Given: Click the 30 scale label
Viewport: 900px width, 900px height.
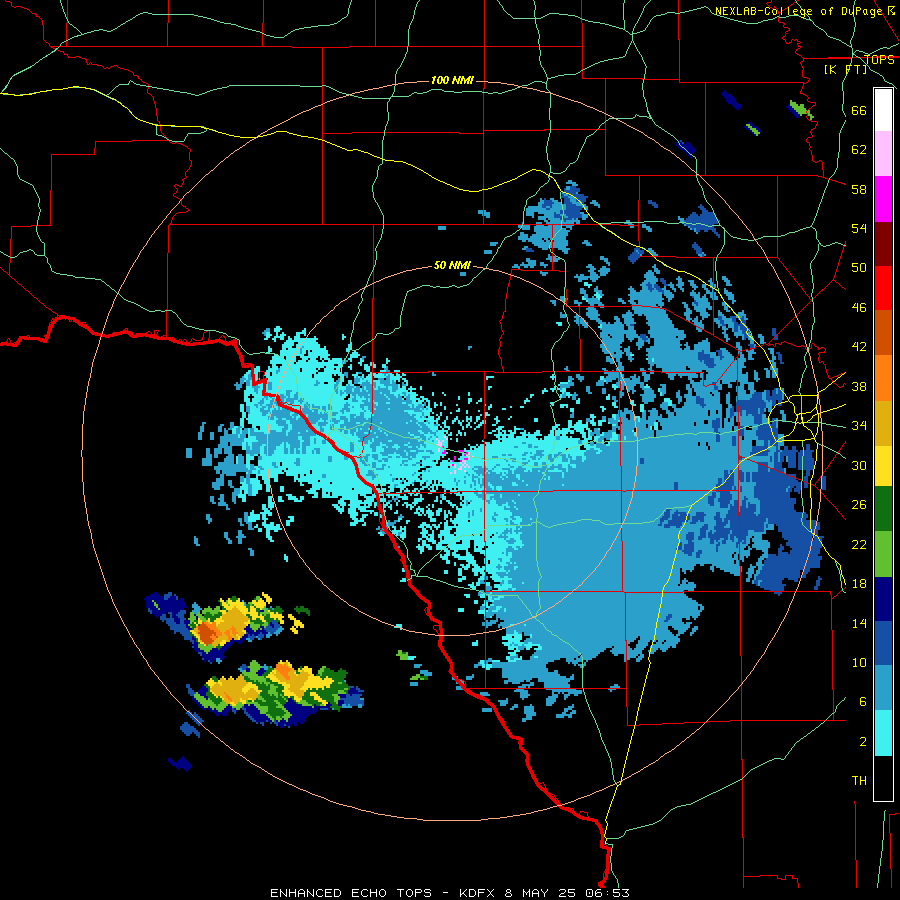Looking at the screenshot, I should [x=859, y=465].
